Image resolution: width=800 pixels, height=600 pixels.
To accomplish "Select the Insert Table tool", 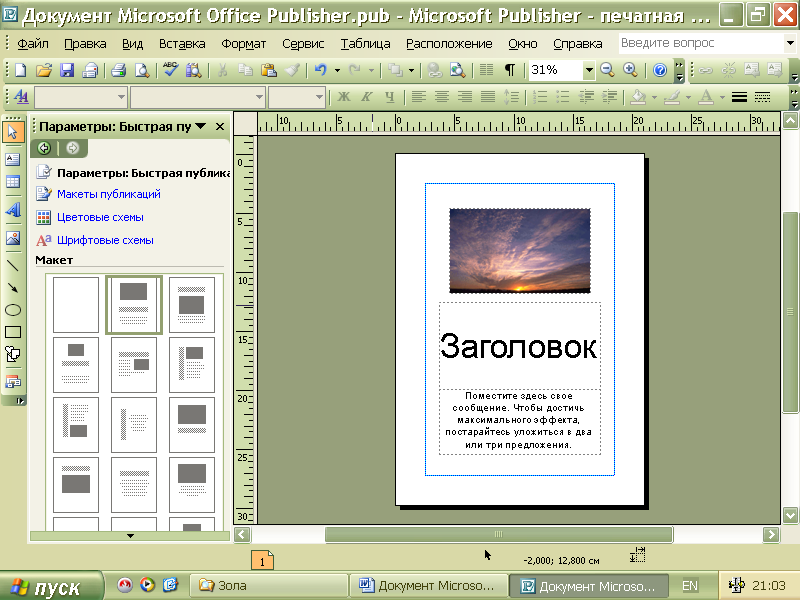I will [x=13, y=182].
